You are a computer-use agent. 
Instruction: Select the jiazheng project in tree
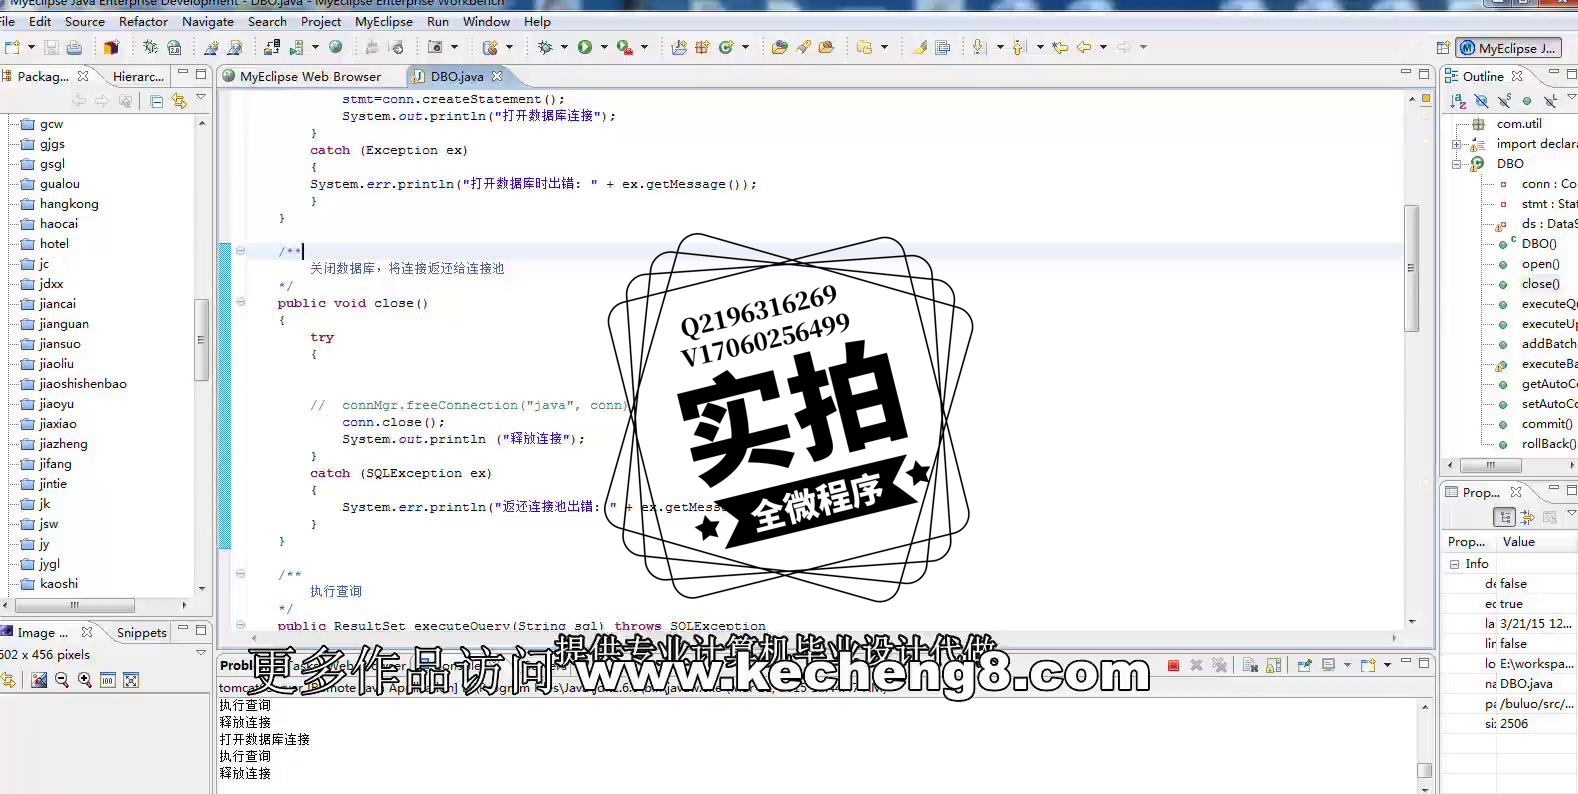point(63,444)
